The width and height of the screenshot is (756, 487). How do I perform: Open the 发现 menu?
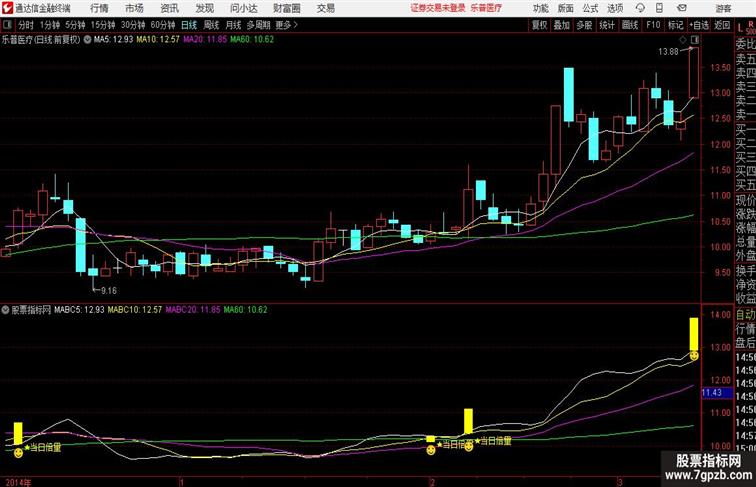click(x=204, y=8)
